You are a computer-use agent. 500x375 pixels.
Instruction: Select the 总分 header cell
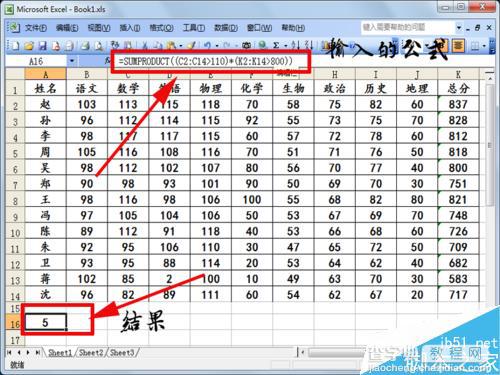point(458,88)
